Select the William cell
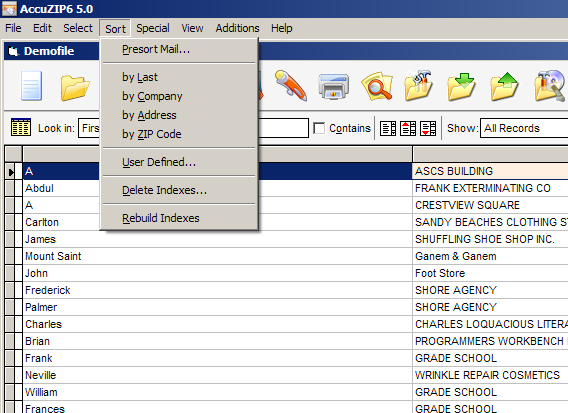 [x=217, y=392]
